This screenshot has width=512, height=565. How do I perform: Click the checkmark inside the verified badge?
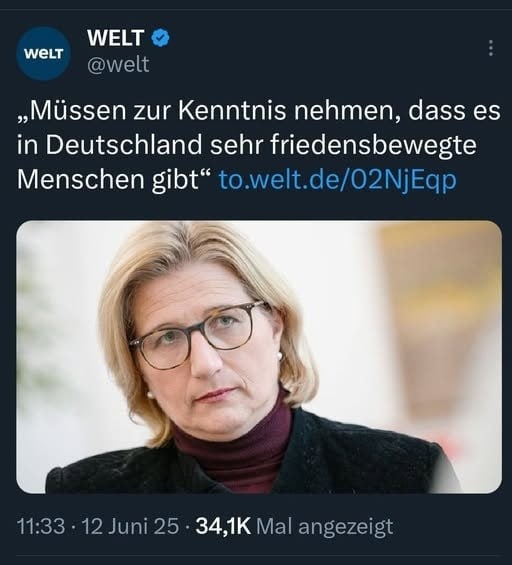(x=160, y=38)
